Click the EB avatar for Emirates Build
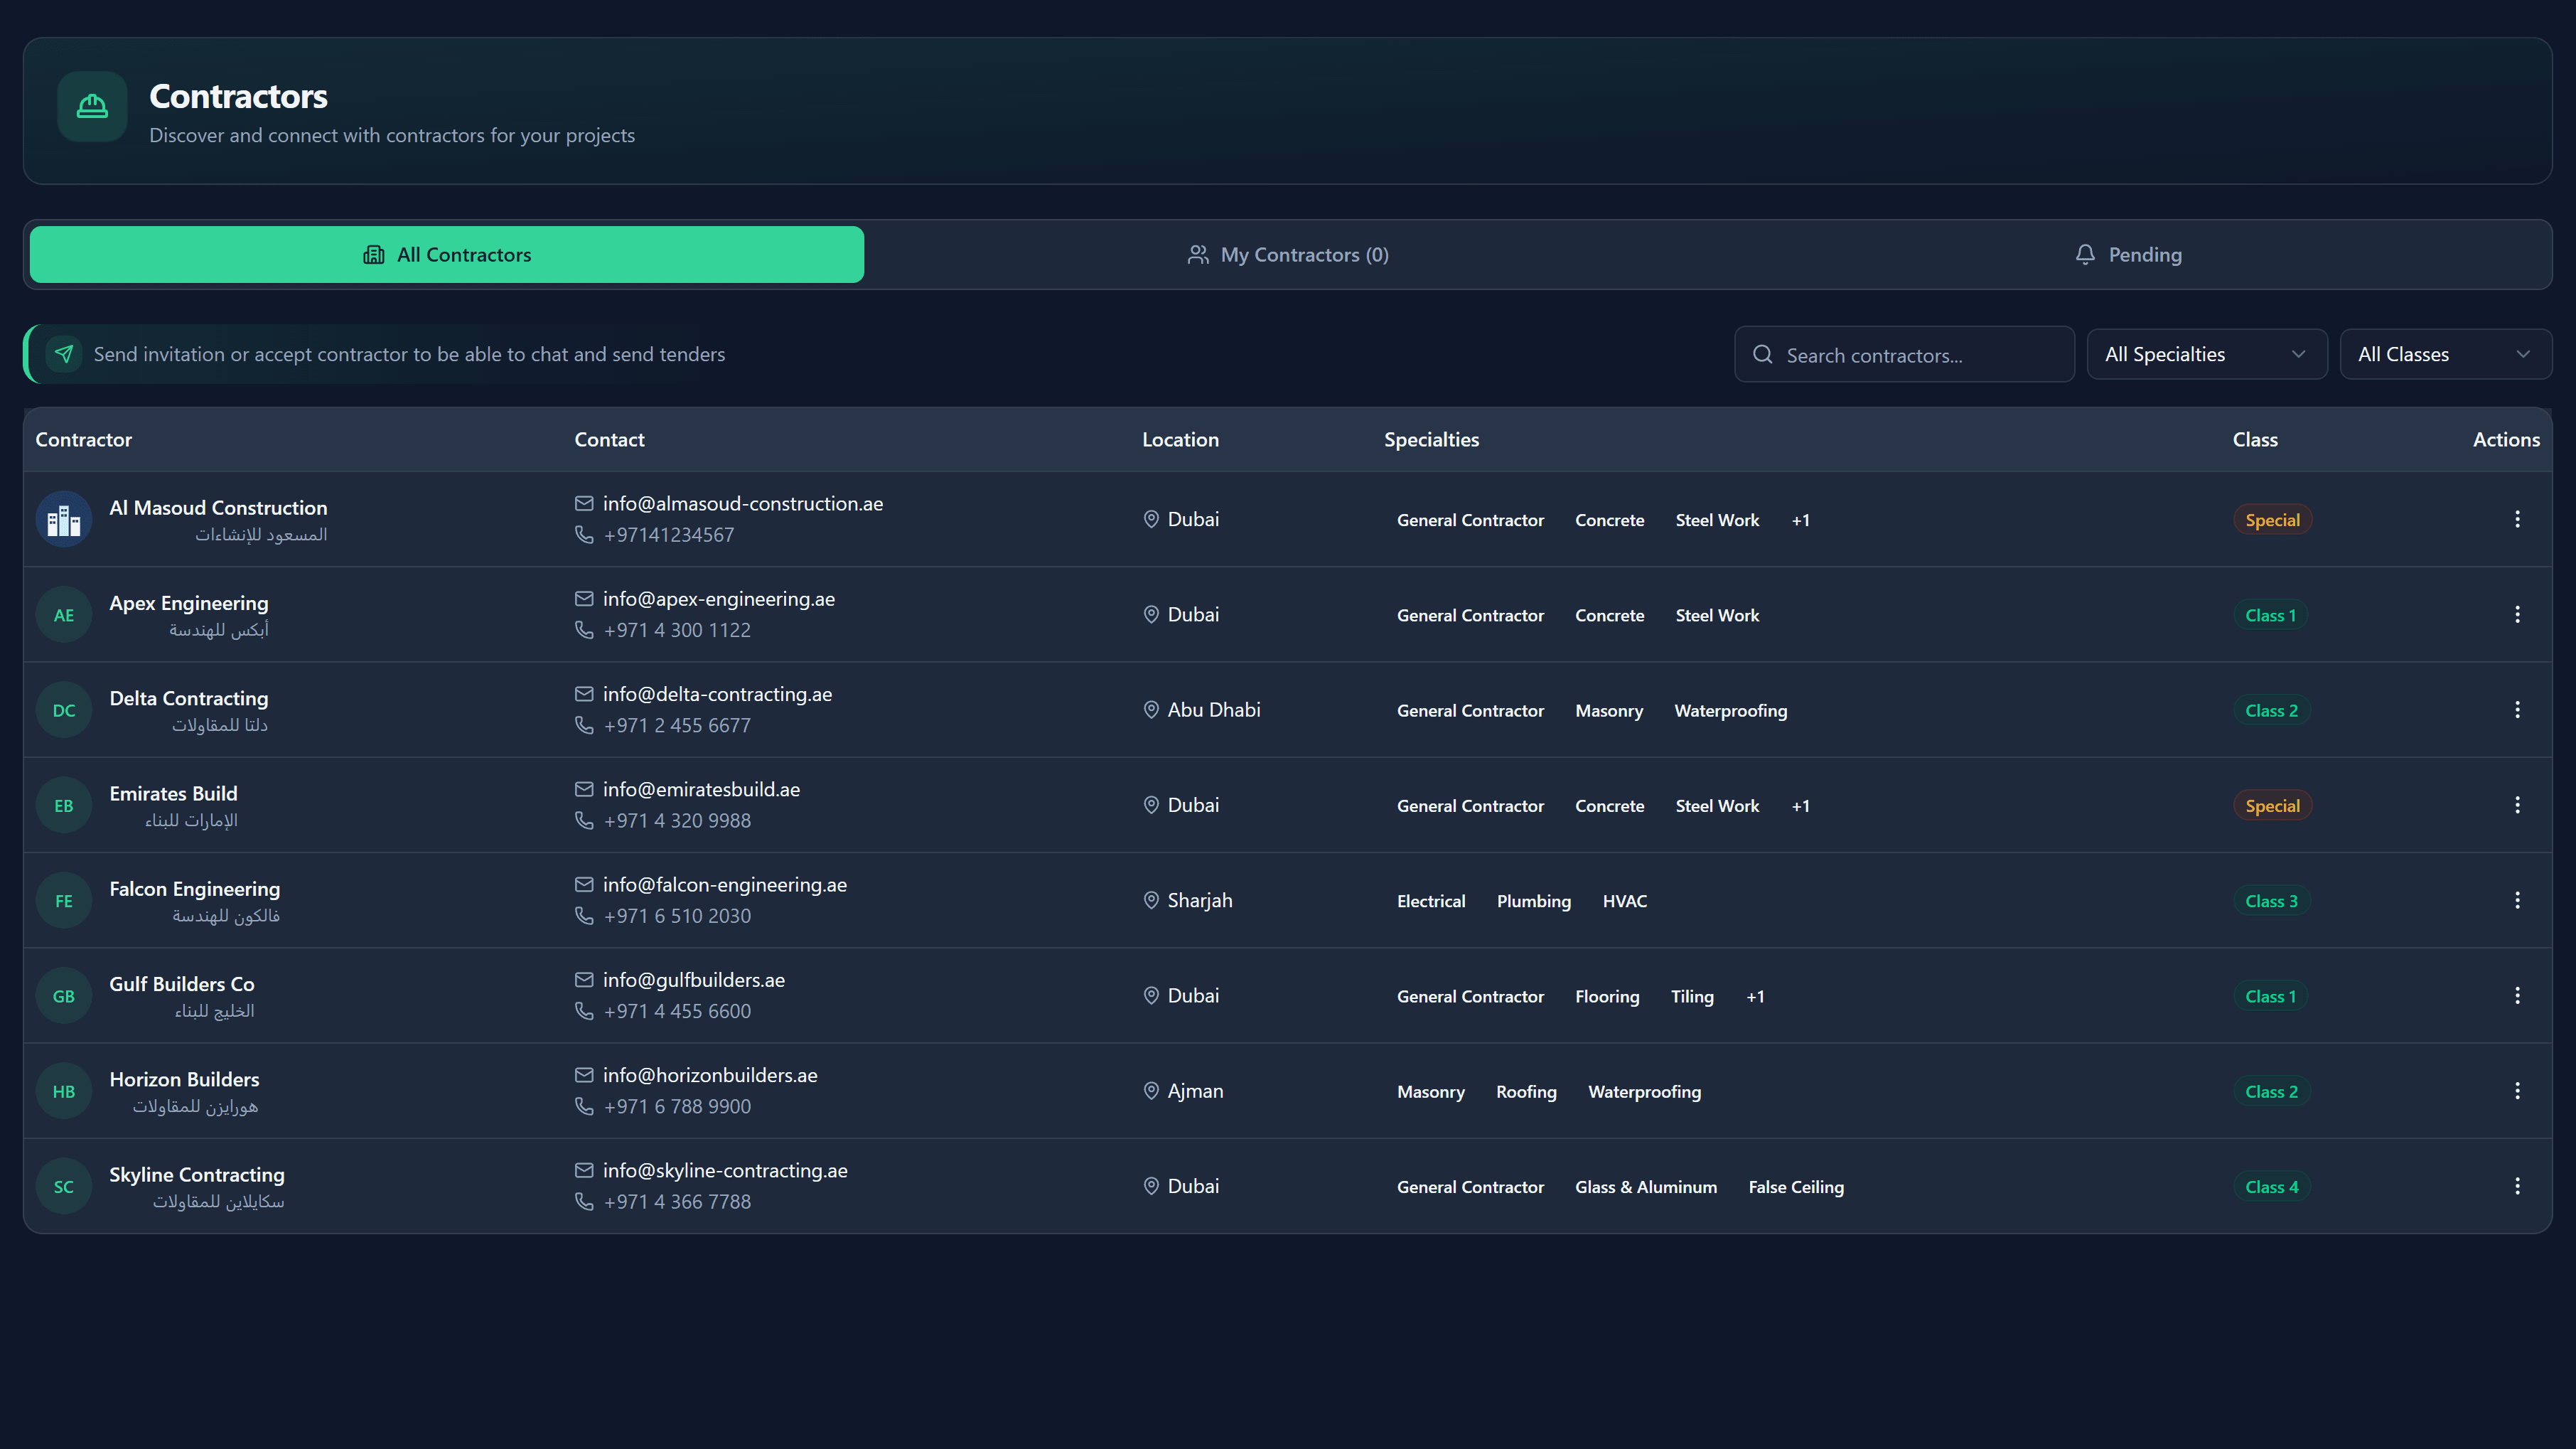Image resolution: width=2576 pixels, height=1449 pixels. click(x=64, y=805)
